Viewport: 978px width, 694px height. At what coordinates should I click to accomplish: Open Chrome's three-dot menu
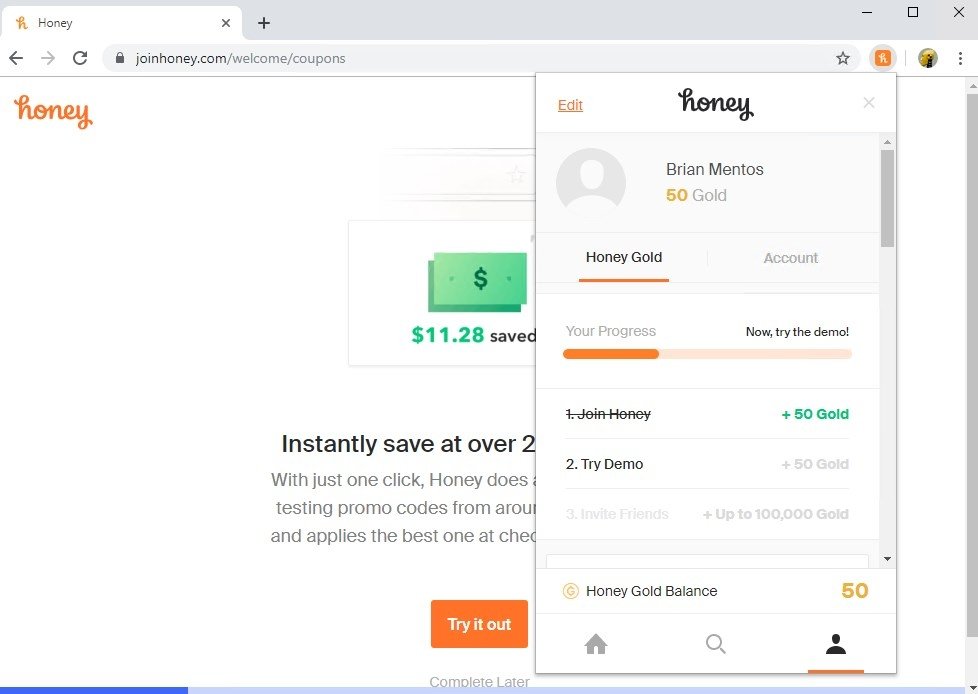point(960,58)
